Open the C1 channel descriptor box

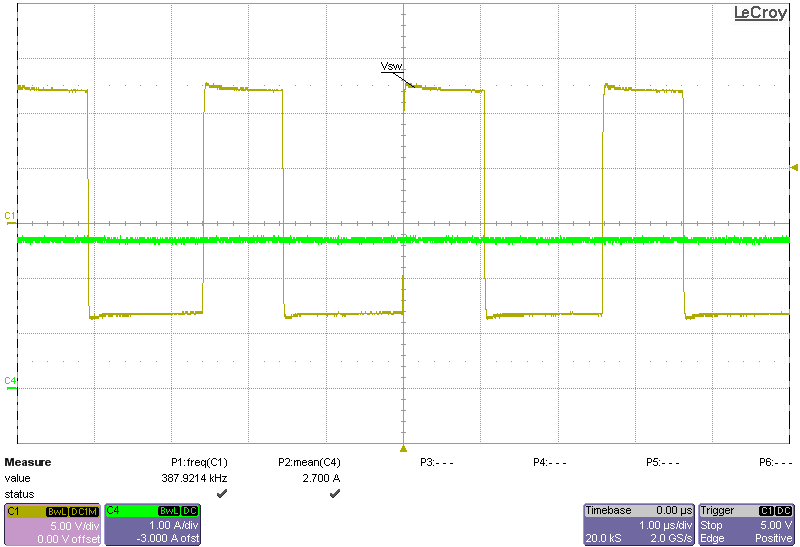tap(52, 525)
